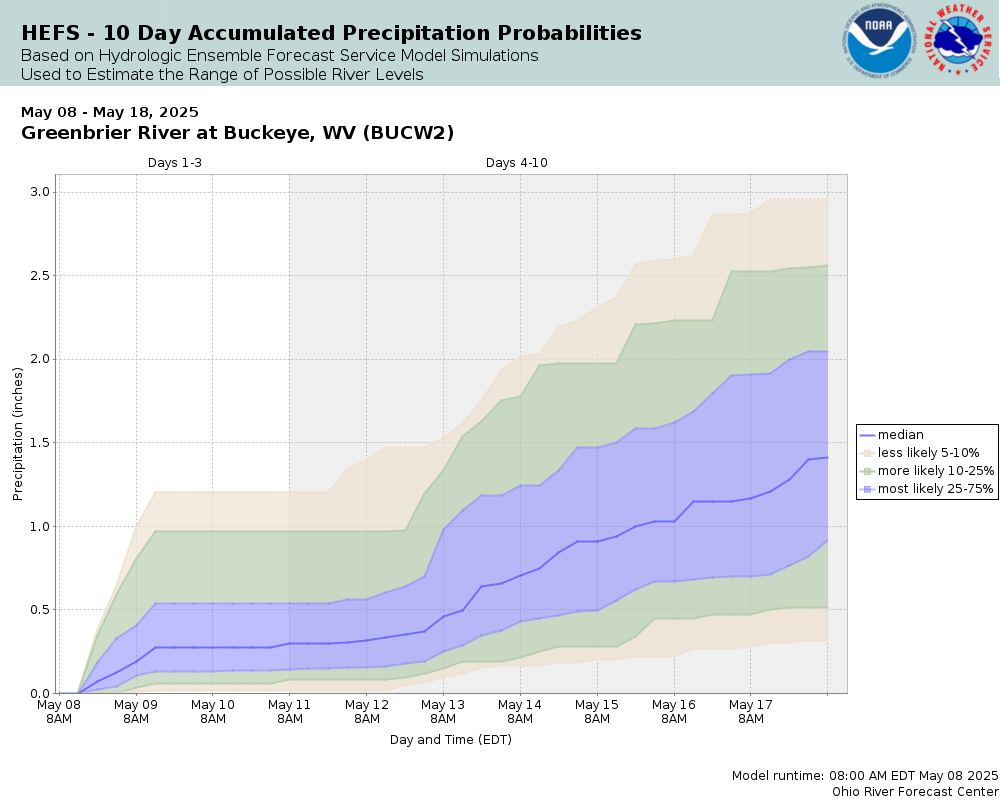Click the less likely 5-10% legend swatch
The width and height of the screenshot is (1000, 800).
point(867,453)
